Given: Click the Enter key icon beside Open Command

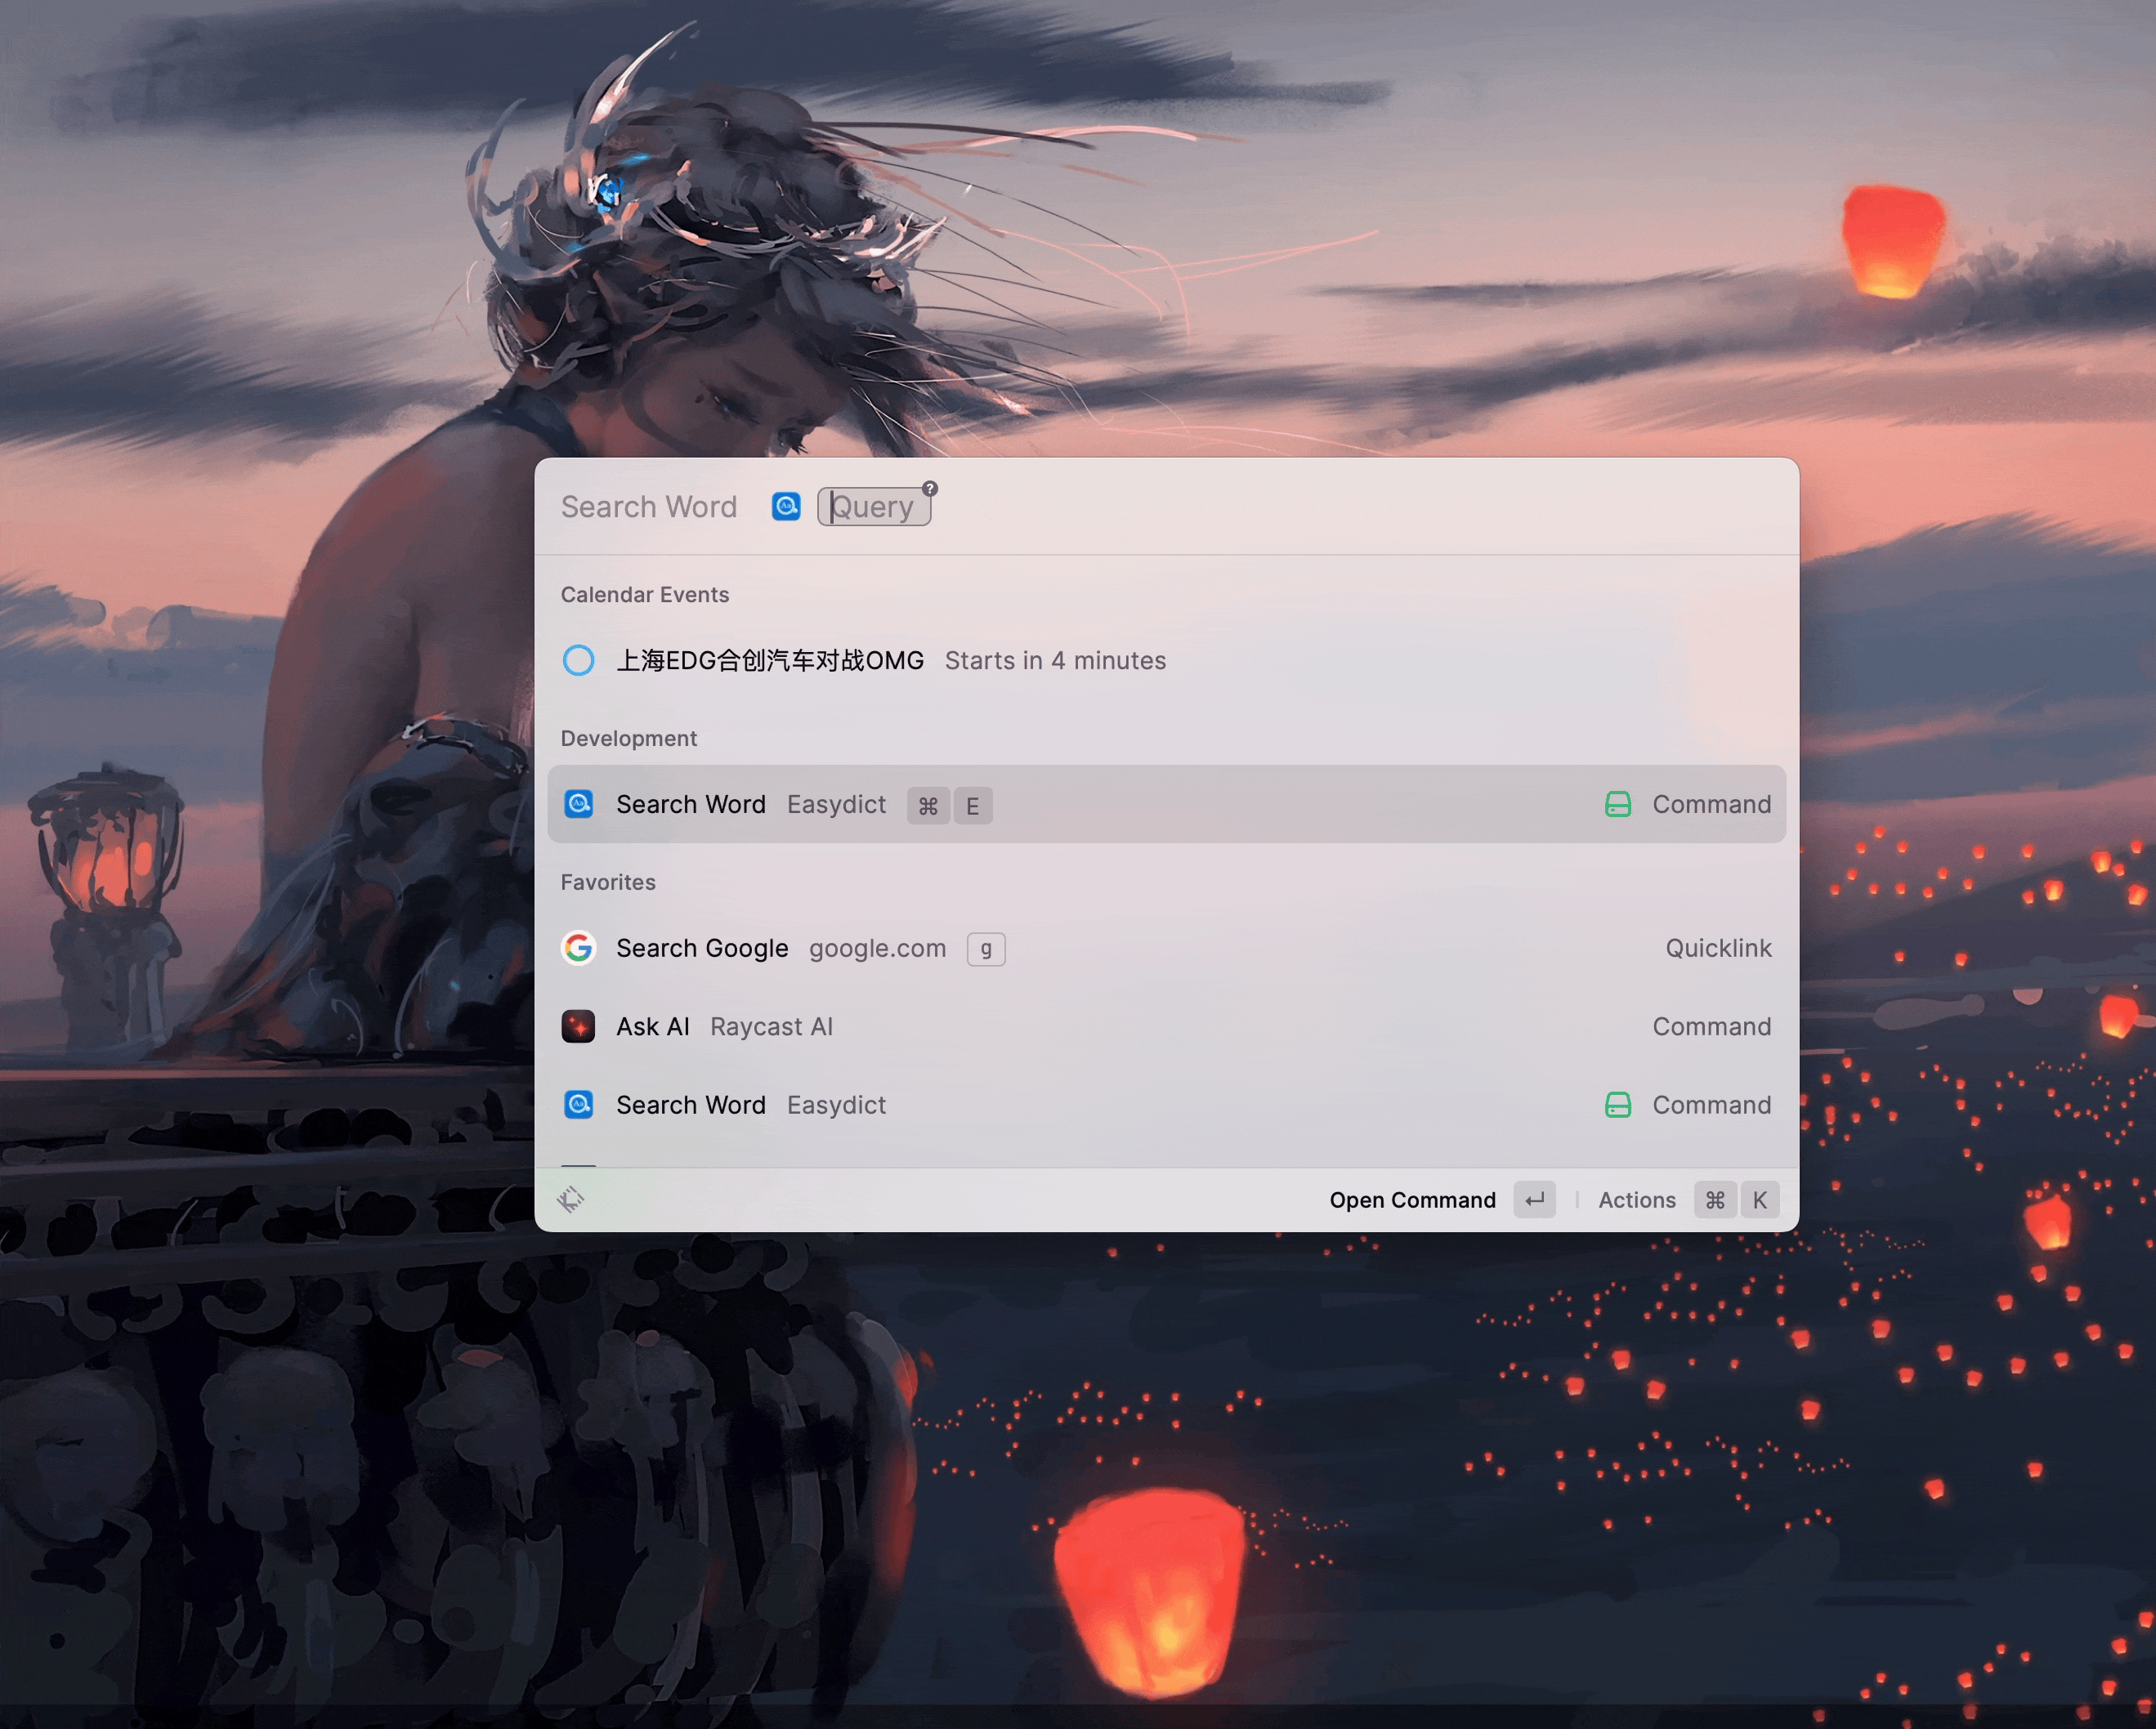Looking at the screenshot, I should coord(1534,1199).
